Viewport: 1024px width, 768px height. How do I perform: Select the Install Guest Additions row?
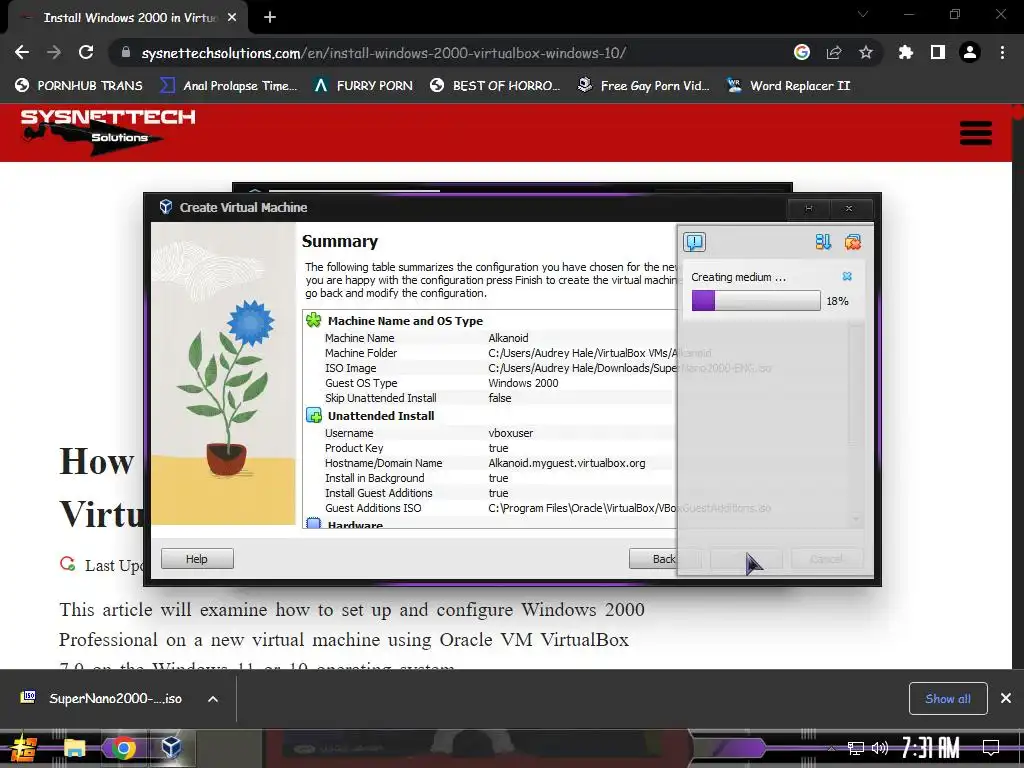490,493
